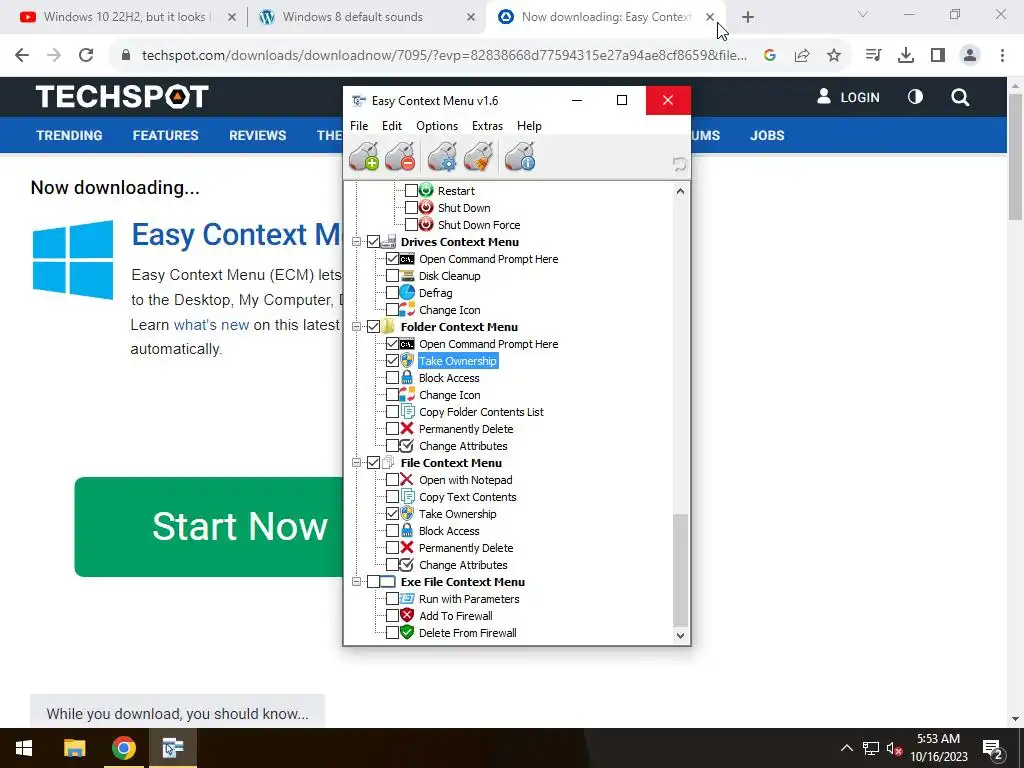Click the Shut Down Force red icon

[426, 225]
